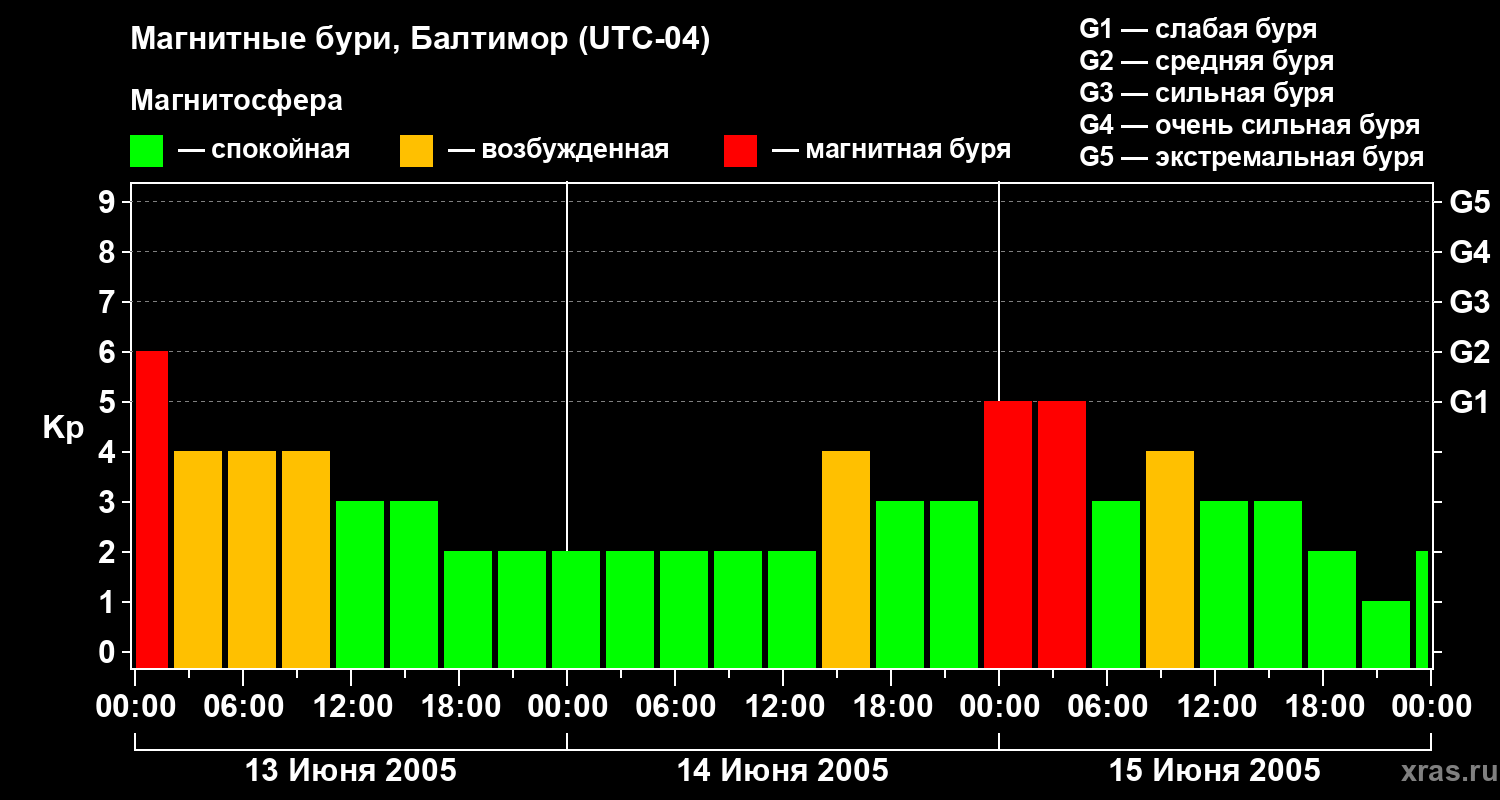Click the 'Kp' axis title
Screen dimensions: 1500x800
(63, 429)
